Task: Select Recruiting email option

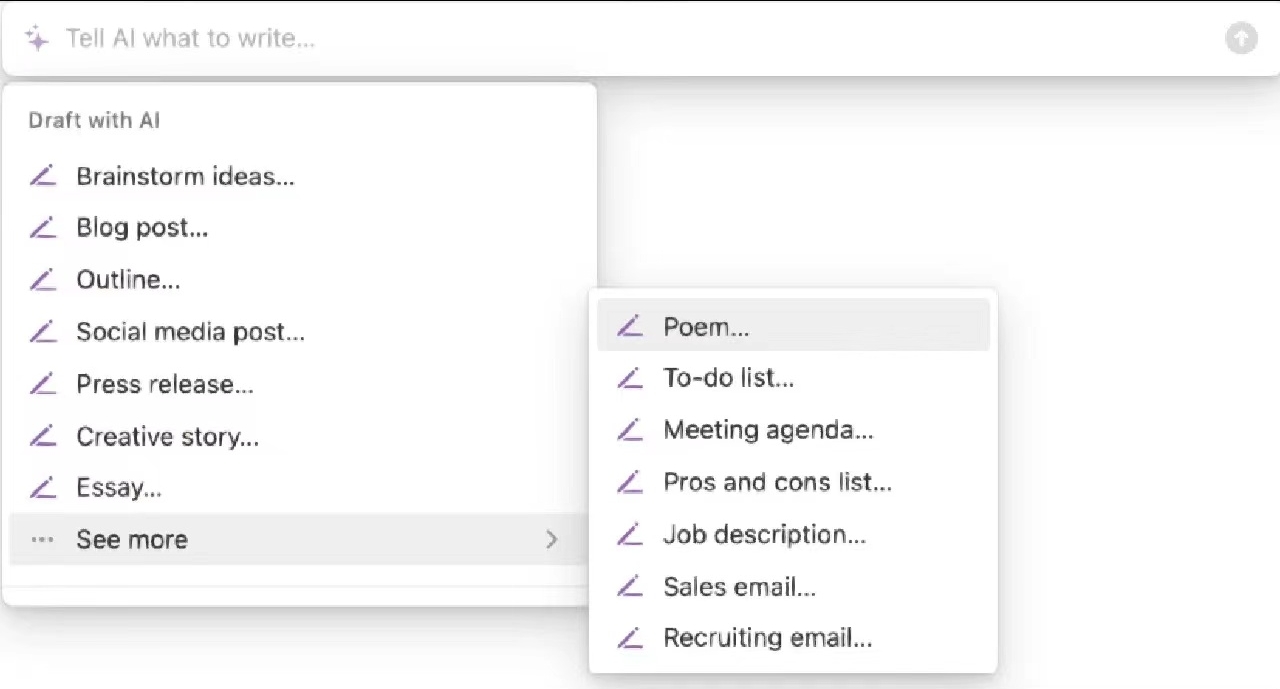Action: [767, 639]
